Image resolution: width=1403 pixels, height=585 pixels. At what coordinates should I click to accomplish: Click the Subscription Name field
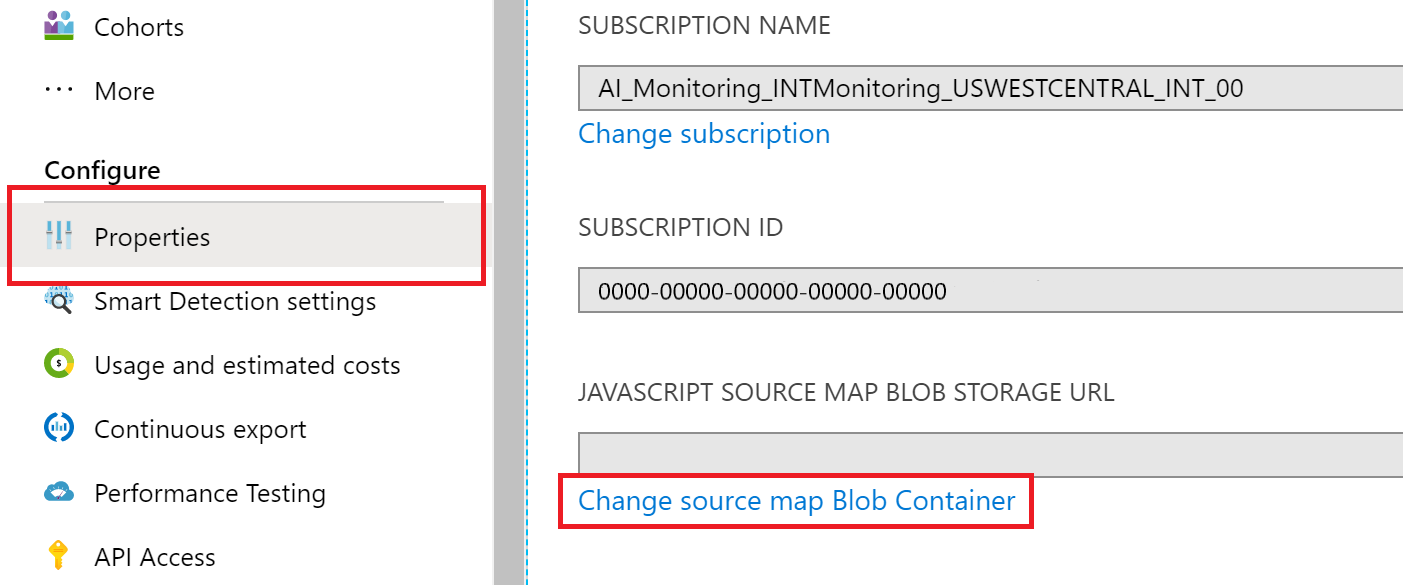click(990, 88)
